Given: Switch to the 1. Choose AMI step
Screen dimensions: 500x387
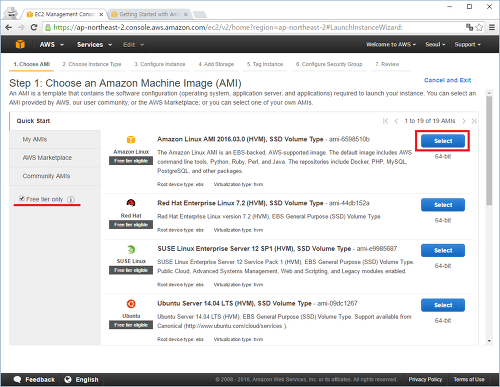Looking at the screenshot, I should (x=32, y=64).
